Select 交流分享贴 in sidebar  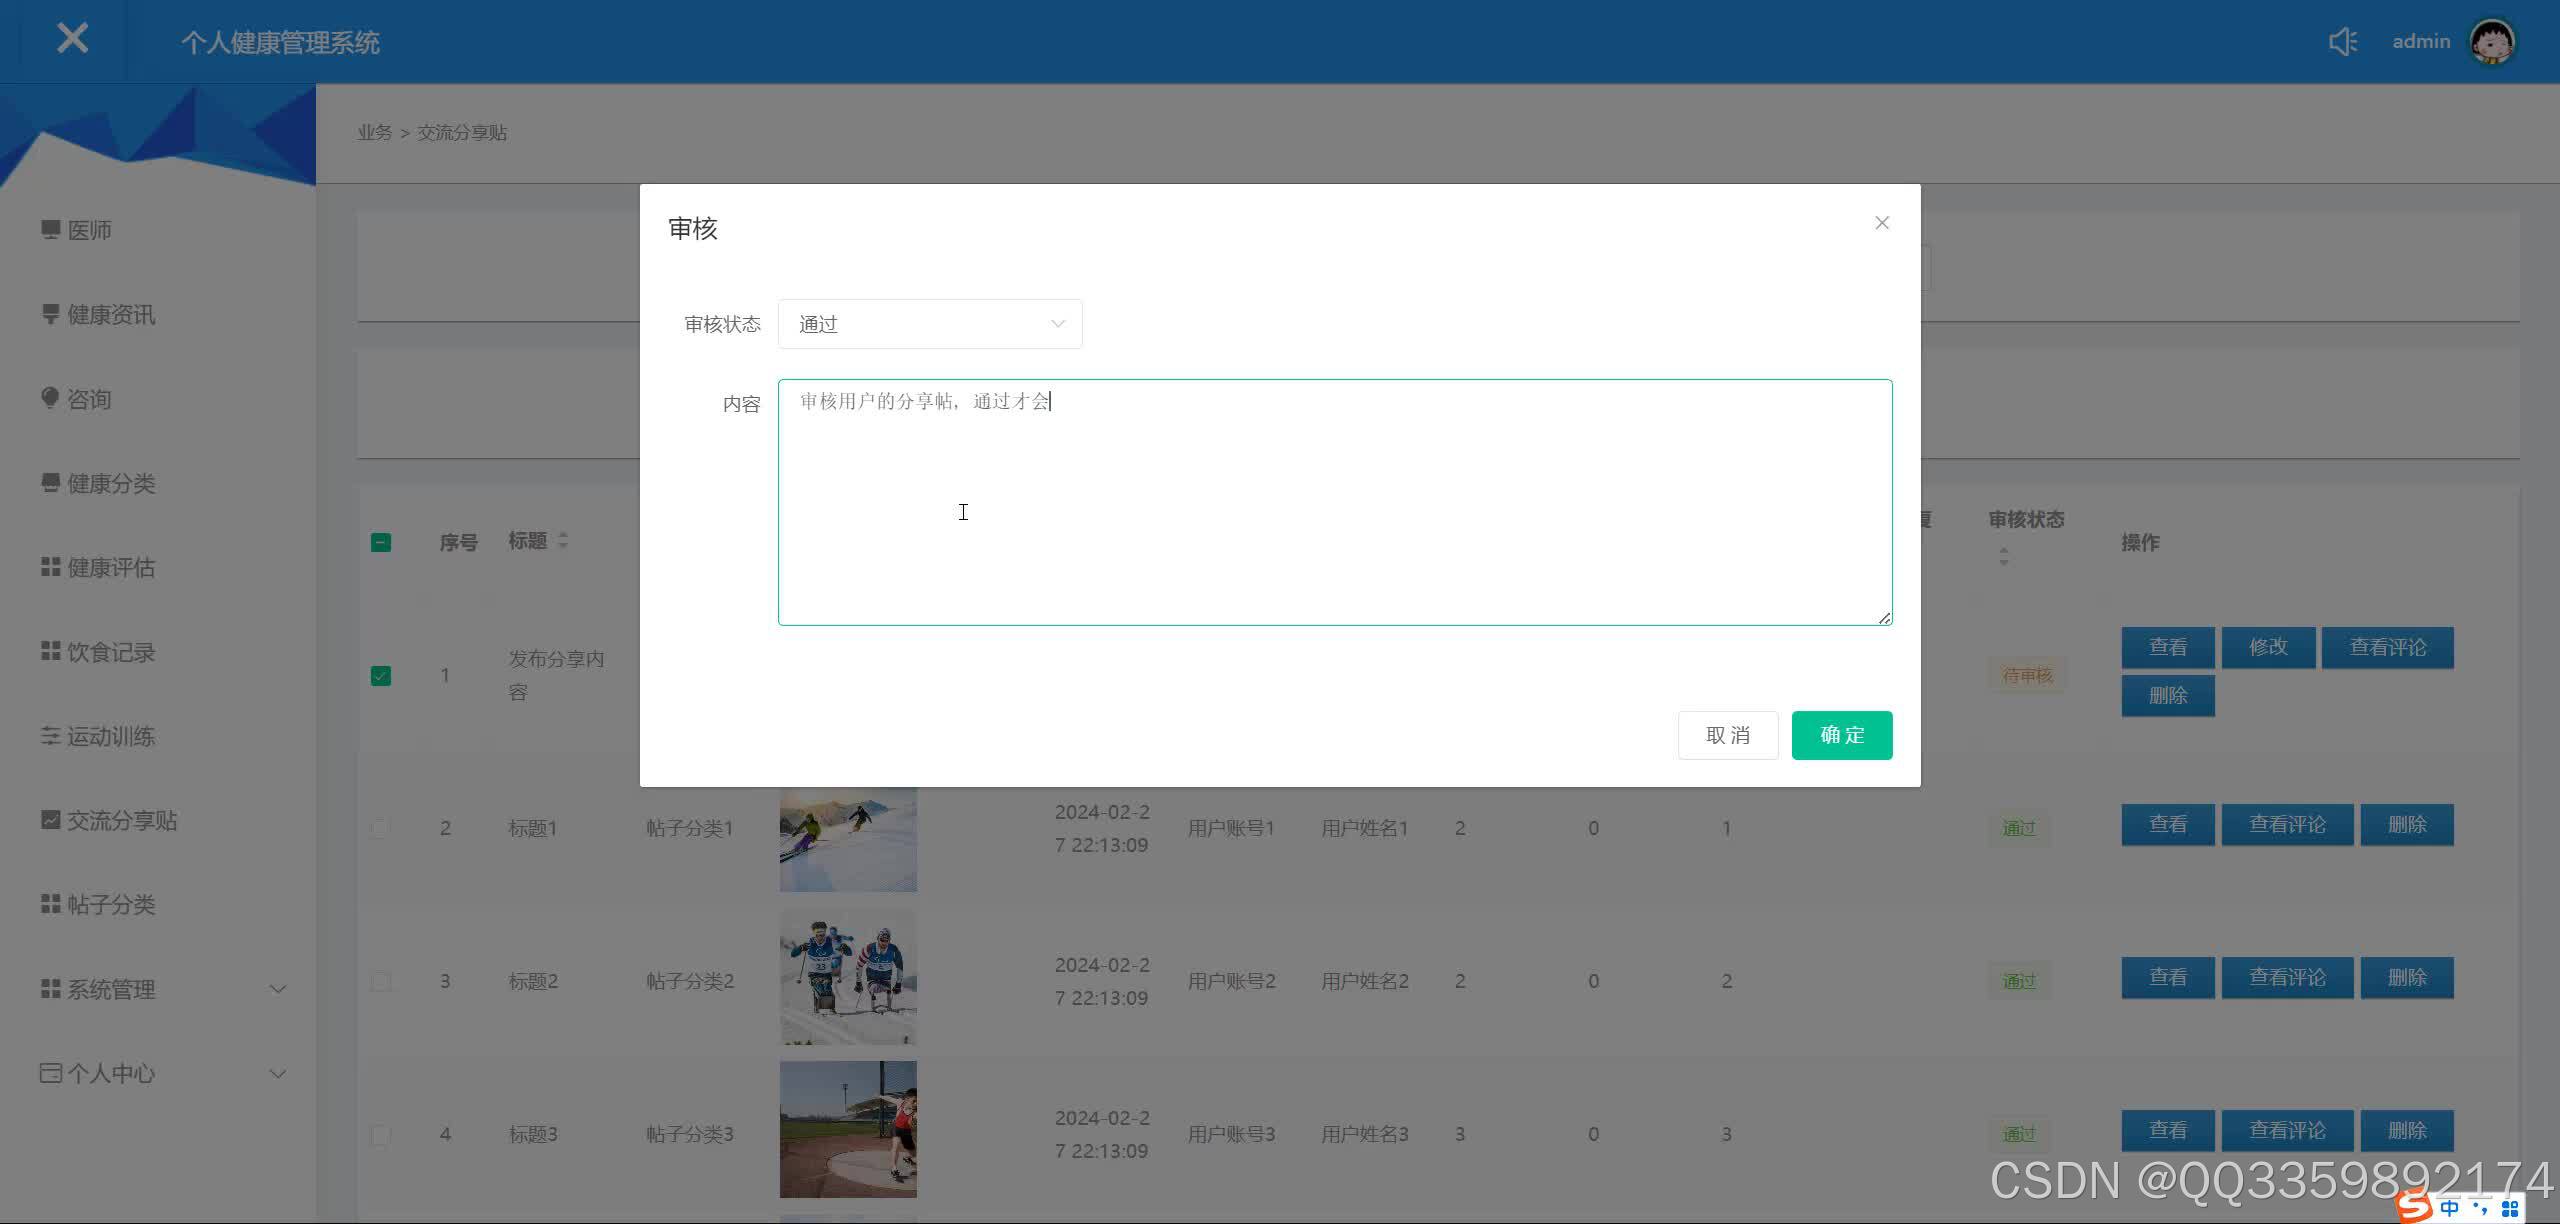(121, 820)
